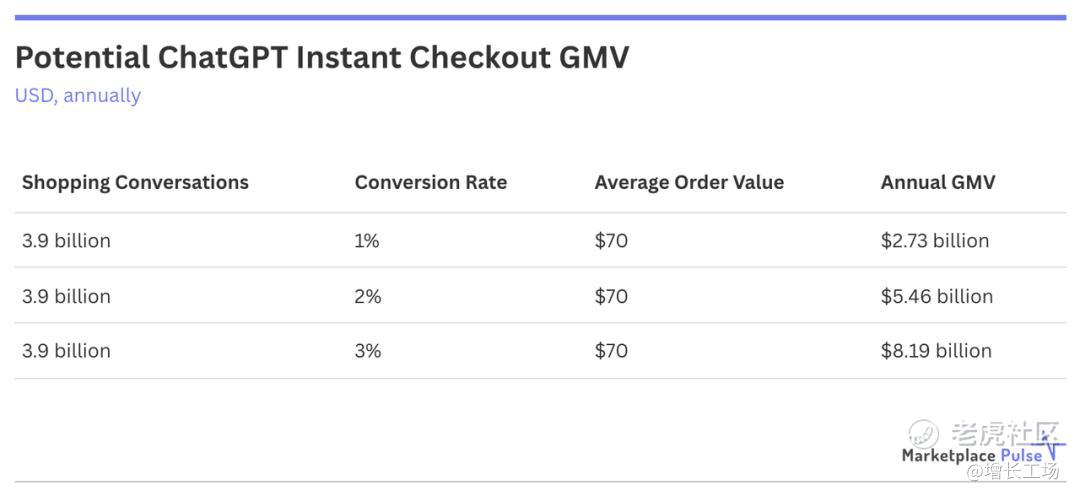Click the 2% conversion rate cell
The width and height of the screenshot is (1080, 496).
point(367,296)
